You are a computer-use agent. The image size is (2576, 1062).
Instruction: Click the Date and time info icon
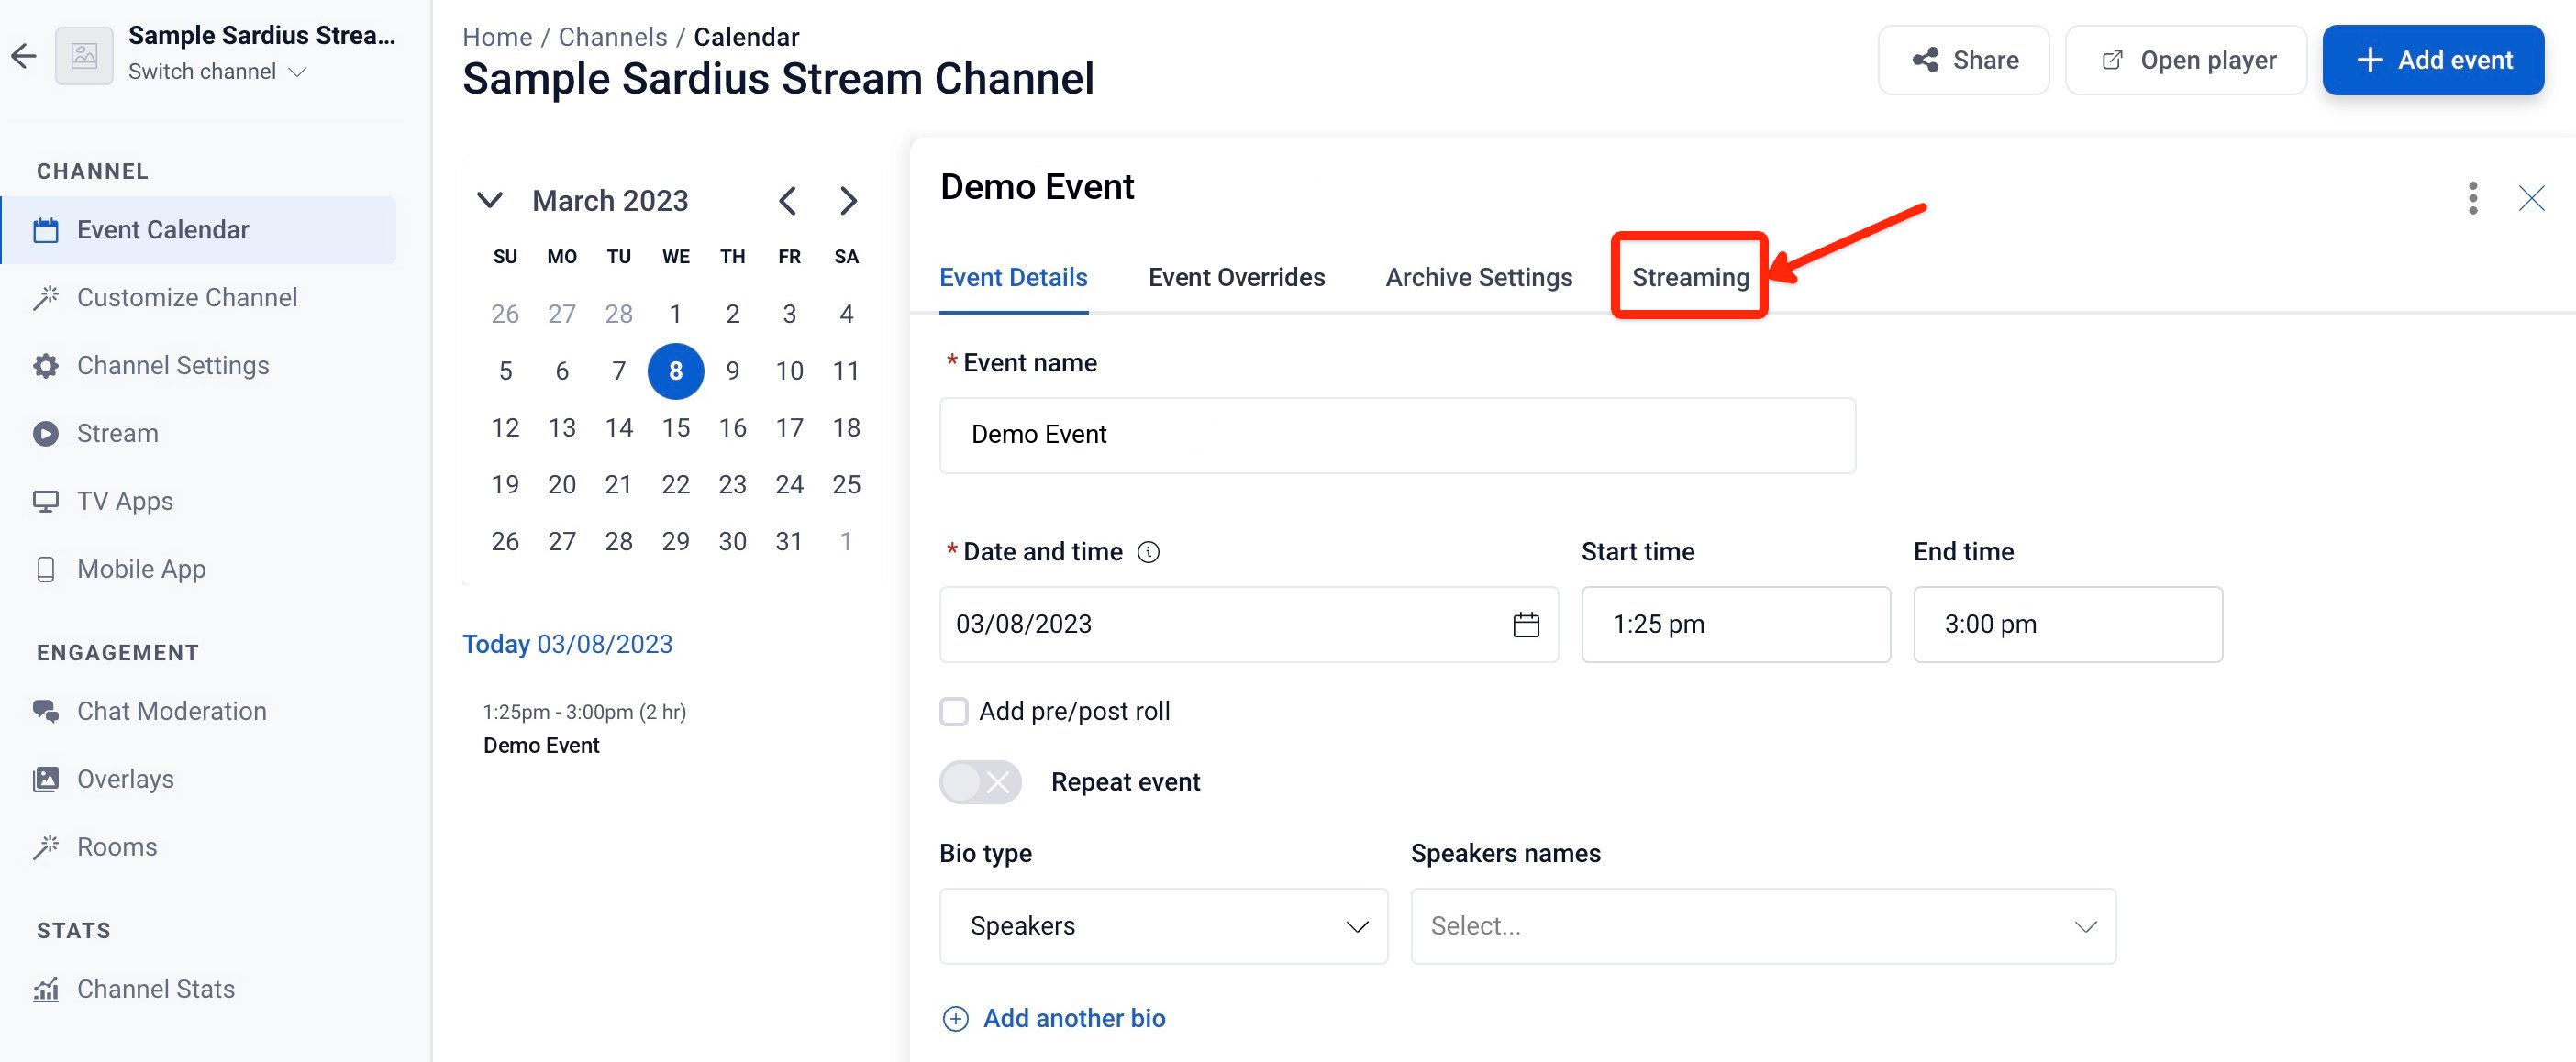pyautogui.click(x=1149, y=552)
